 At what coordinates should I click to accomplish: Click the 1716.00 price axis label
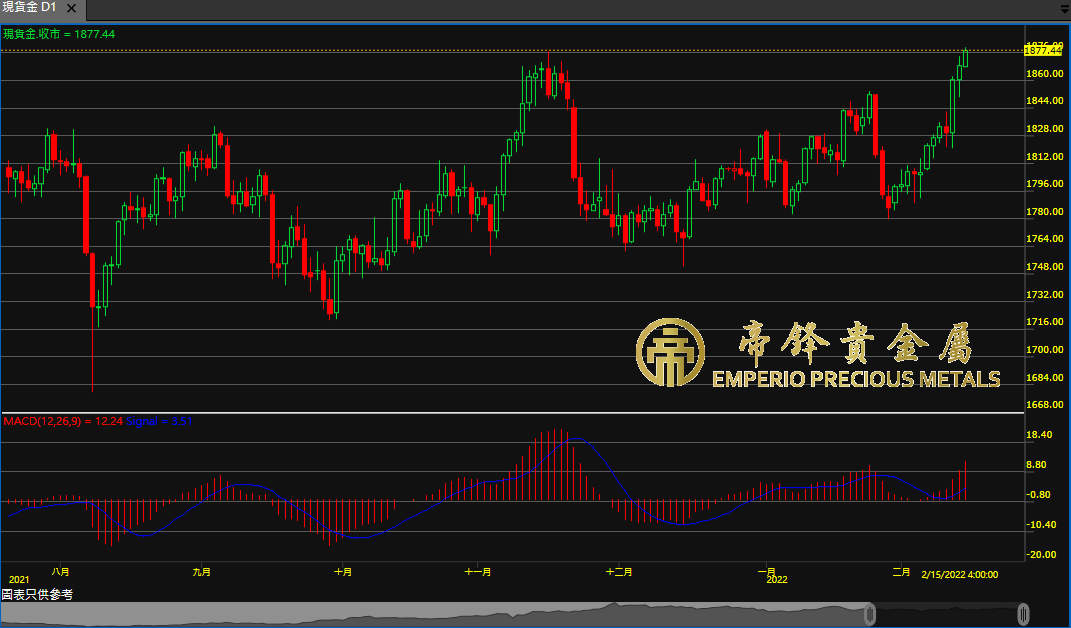click(1045, 322)
